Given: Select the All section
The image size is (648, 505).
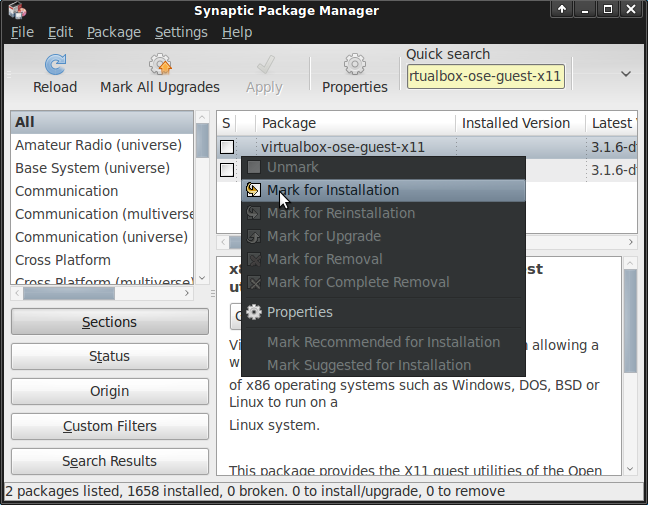Looking at the screenshot, I should tap(102, 122).
